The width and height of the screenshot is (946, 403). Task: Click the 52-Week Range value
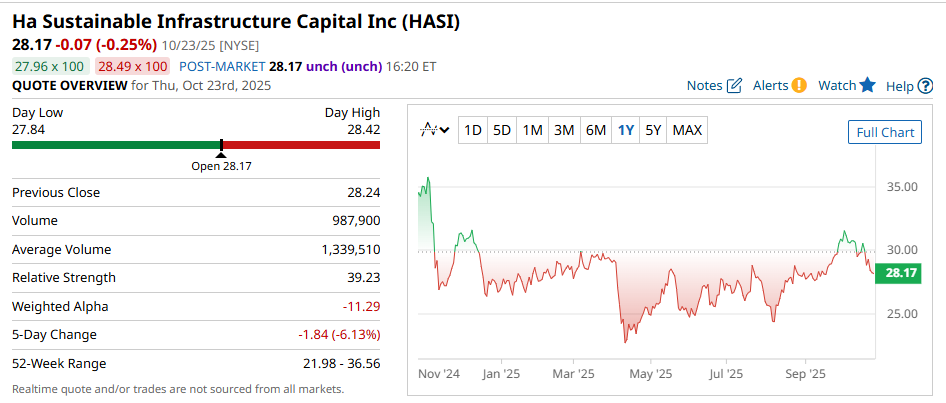tap(338, 363)
